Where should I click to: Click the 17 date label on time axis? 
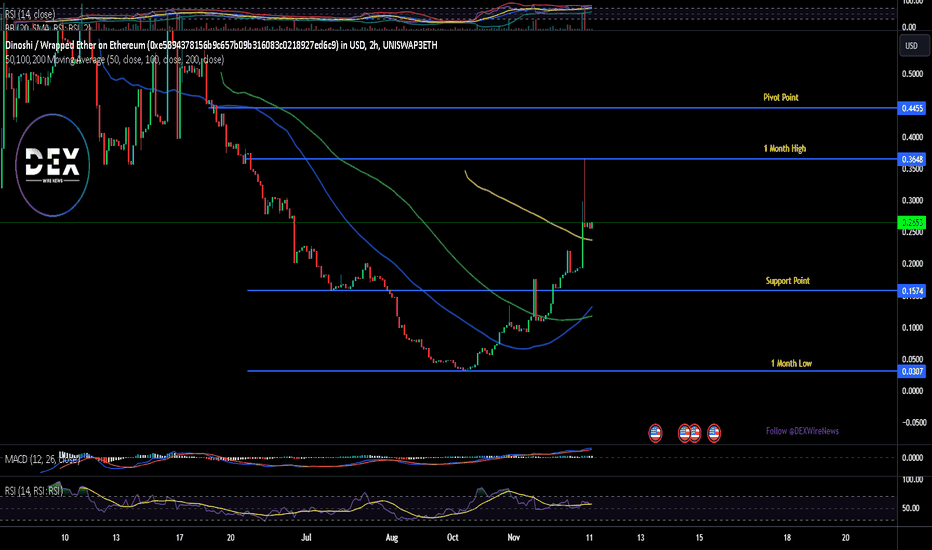[180, 538]
